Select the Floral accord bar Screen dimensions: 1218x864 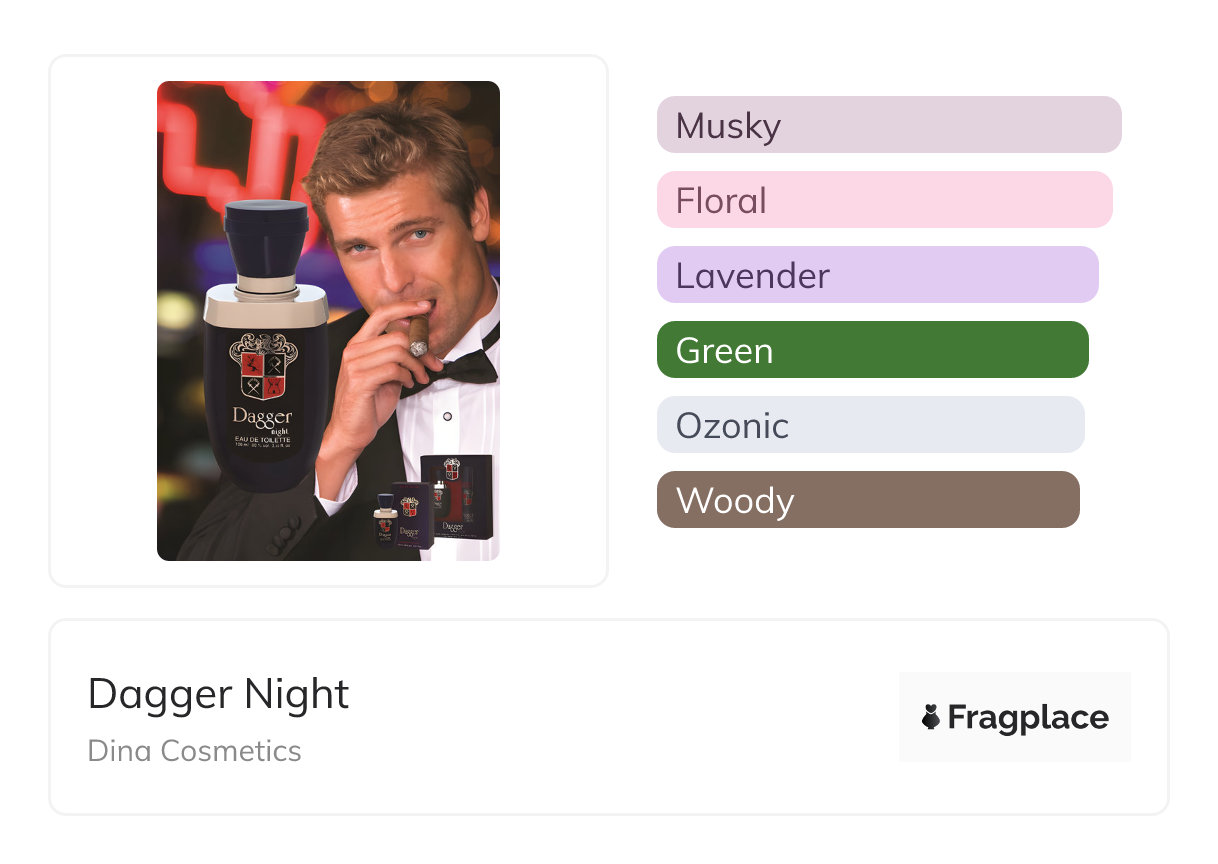click(884, 200)
